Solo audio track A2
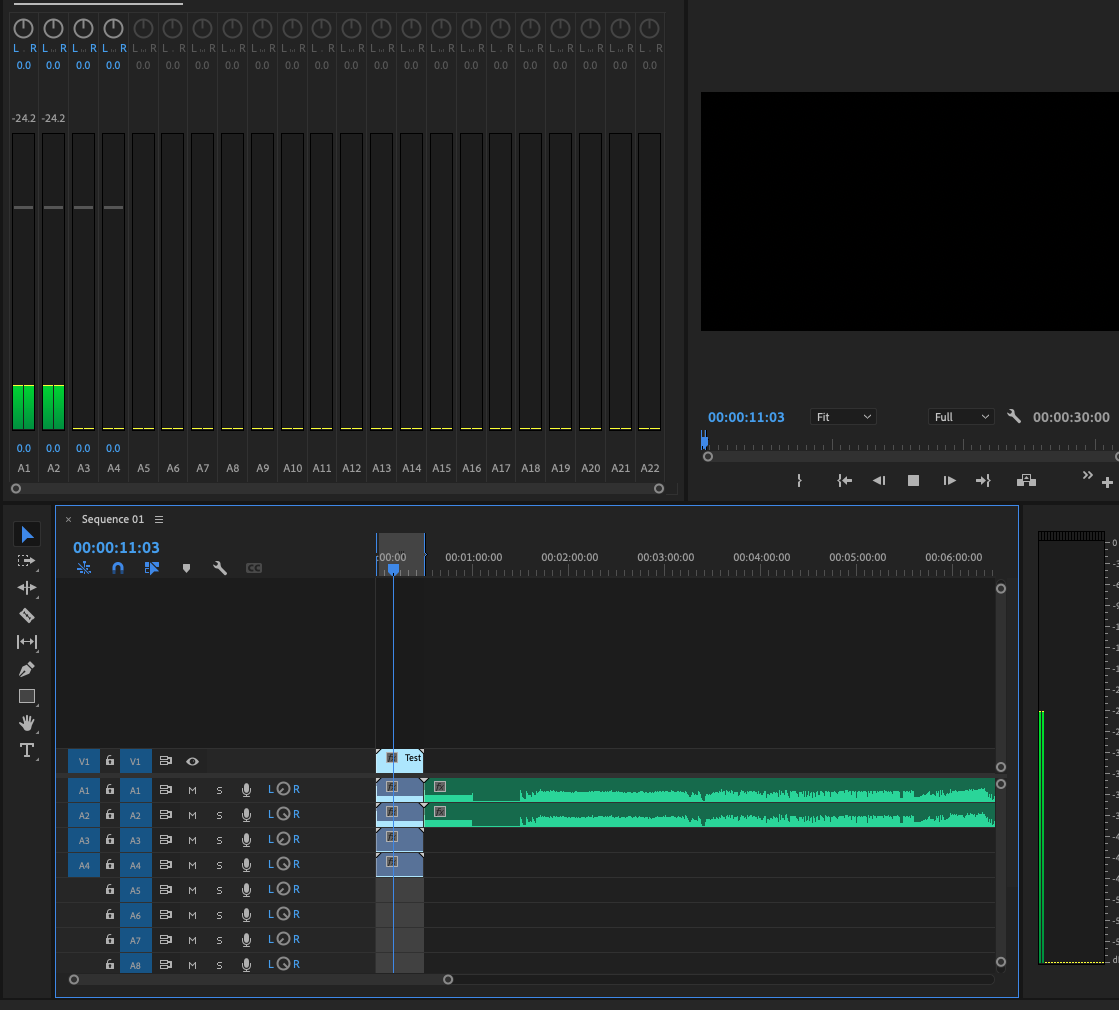 click(x=219, y=814)
